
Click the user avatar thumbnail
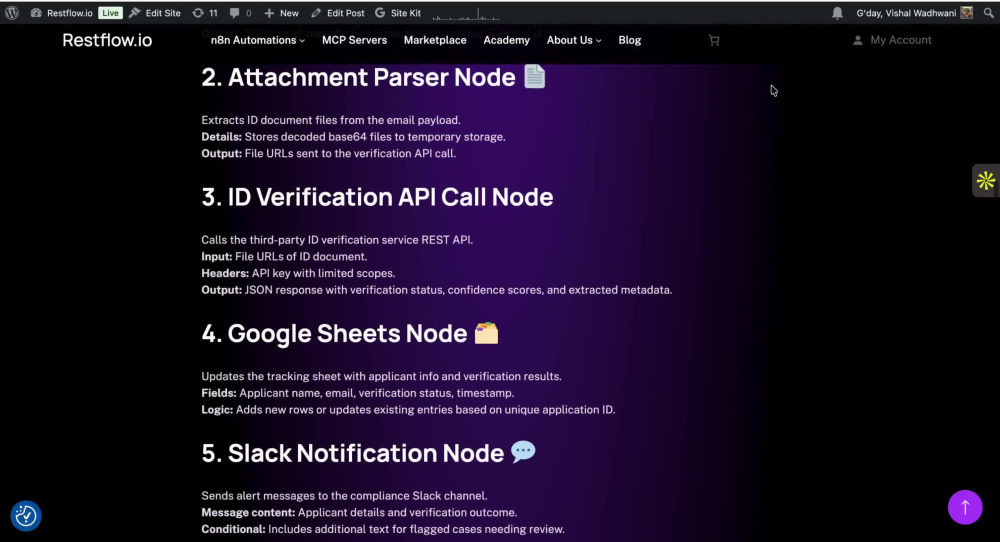click(967, 13)
